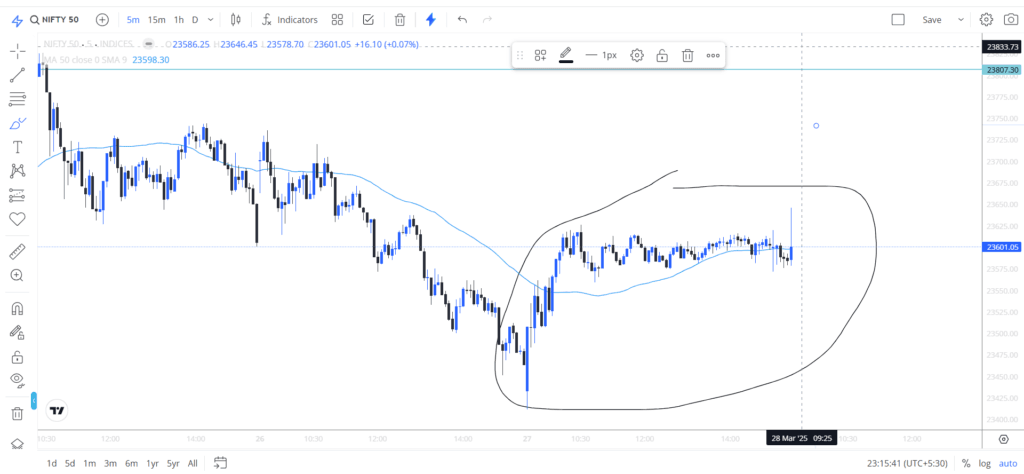Select the 1d date range
1024x474 pixels.
pos(52,464)
